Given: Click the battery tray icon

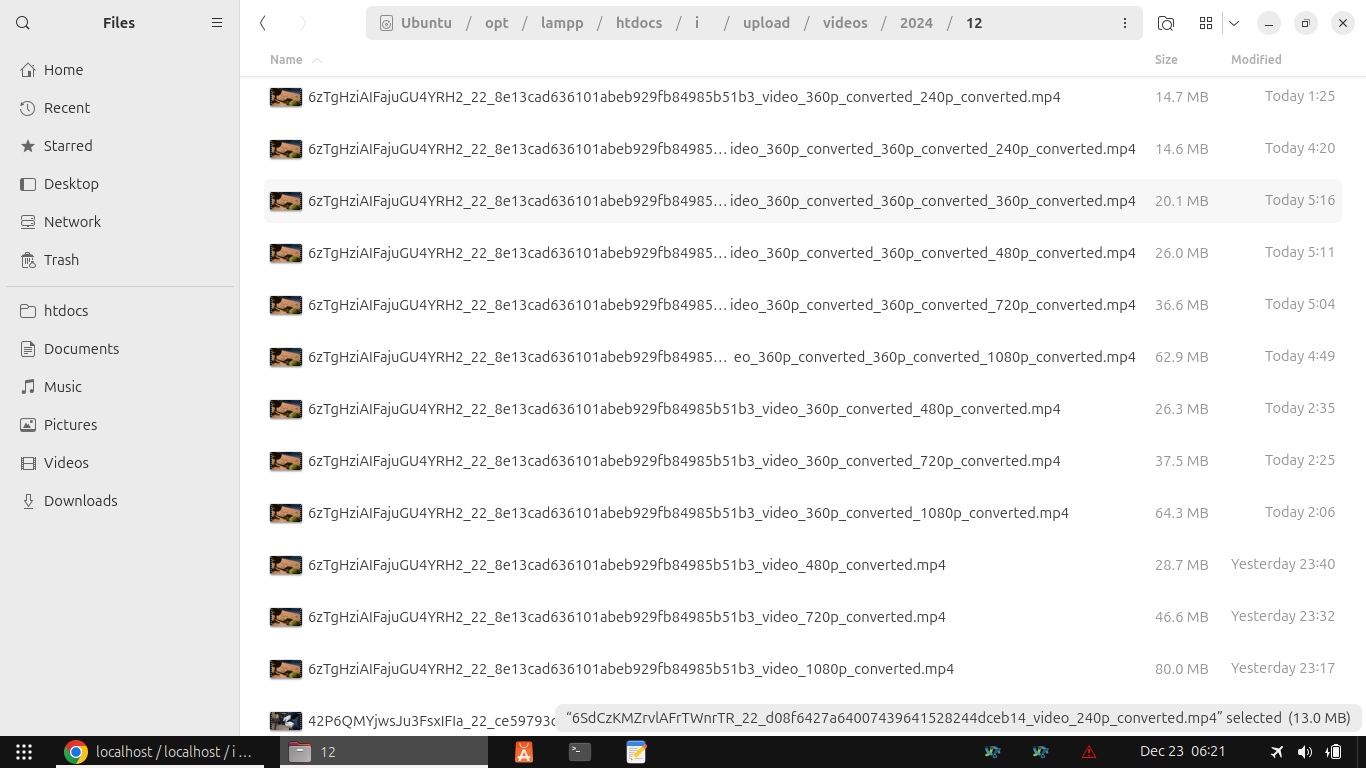Looking at the screenshot, I should pos(1334,752).
